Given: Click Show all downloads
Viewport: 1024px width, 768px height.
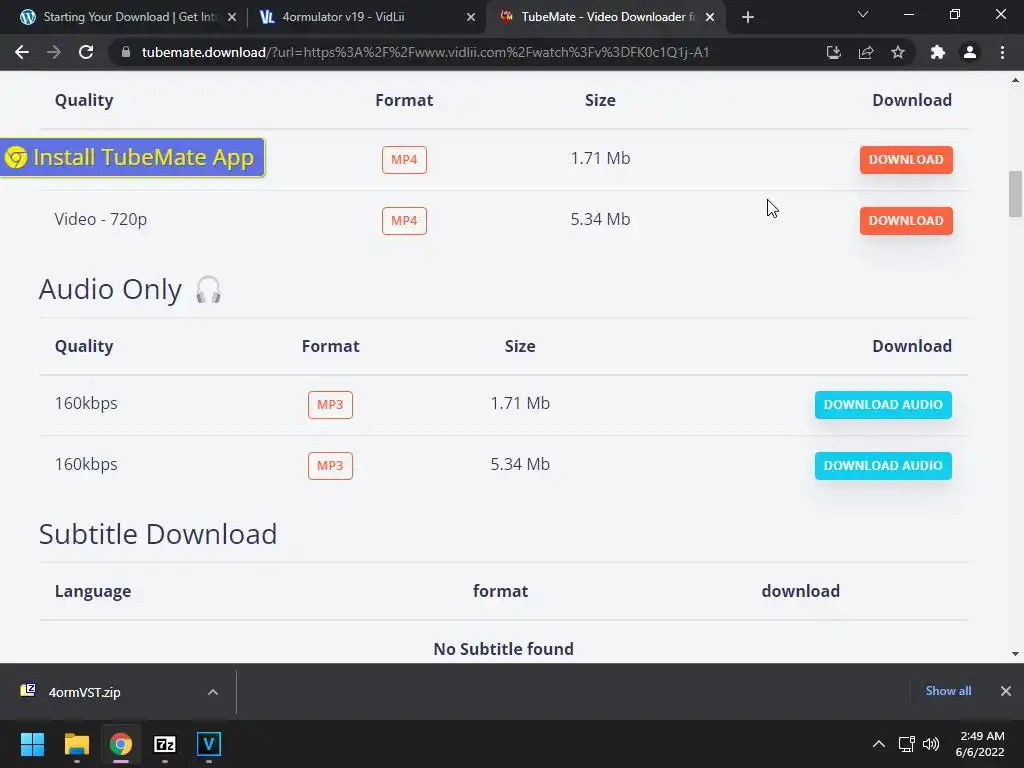Looking at the screenshot, I should click(x=948, y=691).
